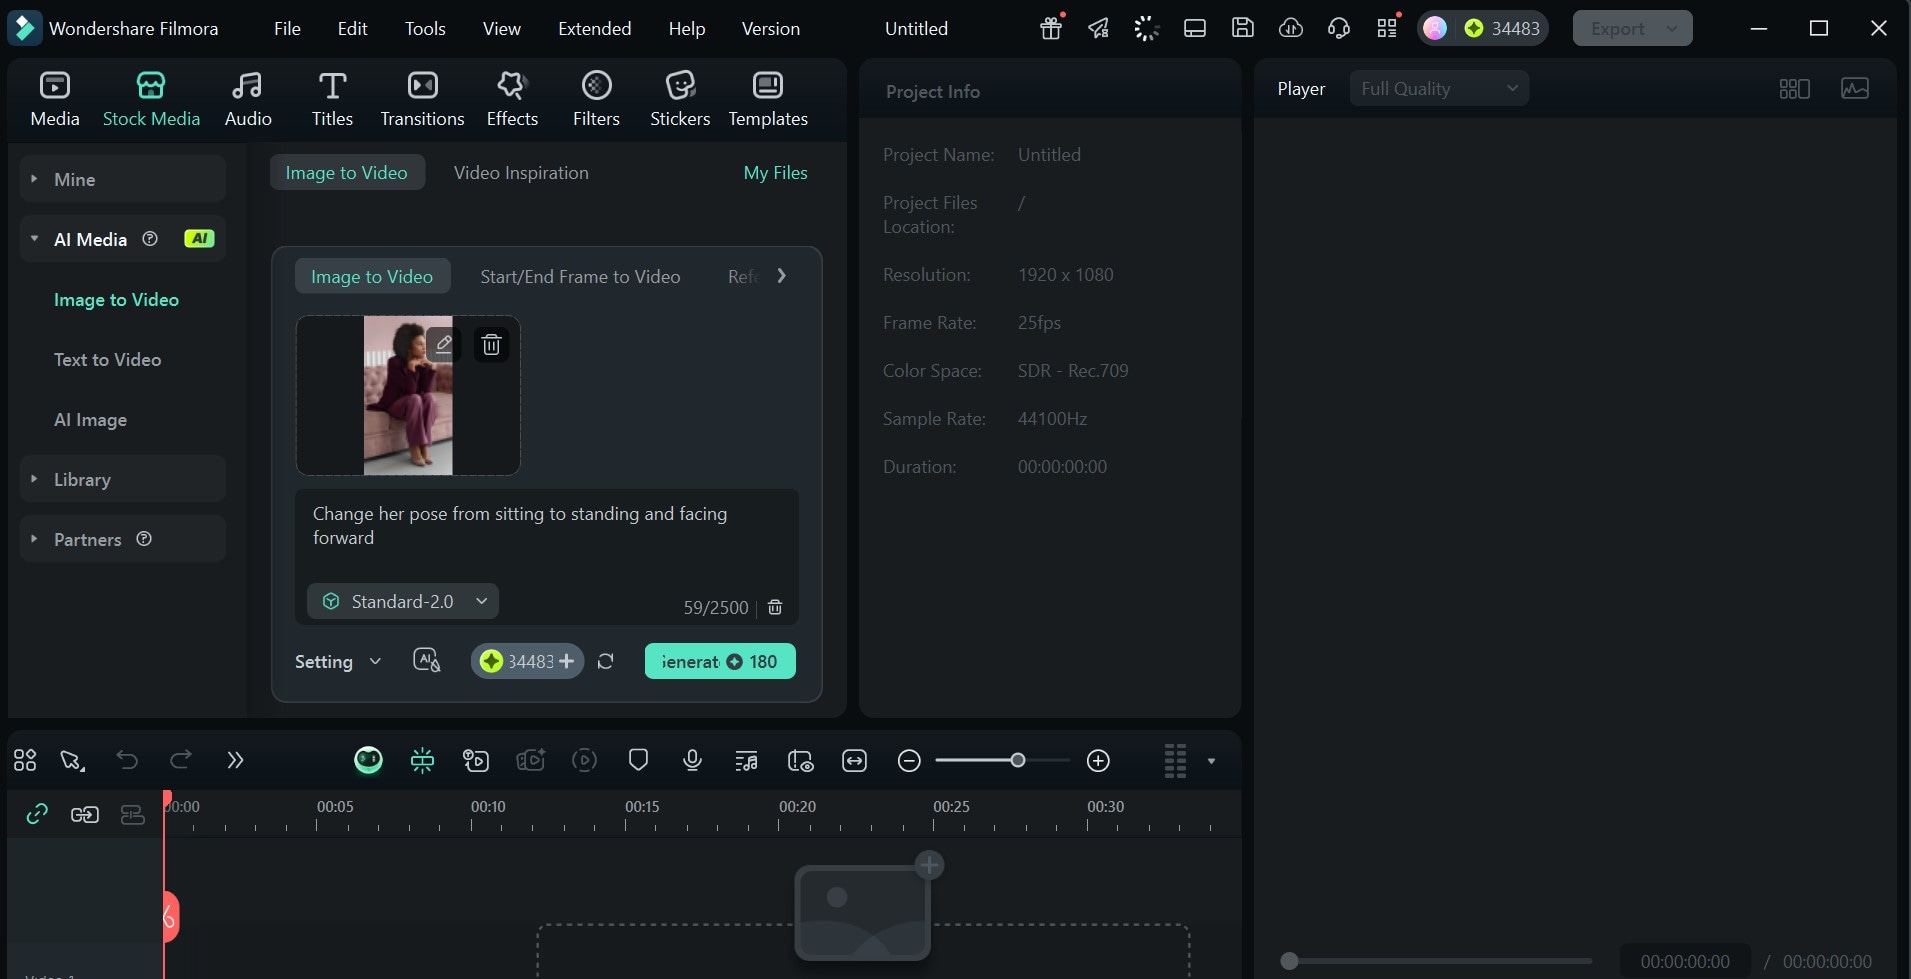Toggle the magnetic timeline link mode
The height and width of the screenshot is (979, 1911).
click(37, 814)
